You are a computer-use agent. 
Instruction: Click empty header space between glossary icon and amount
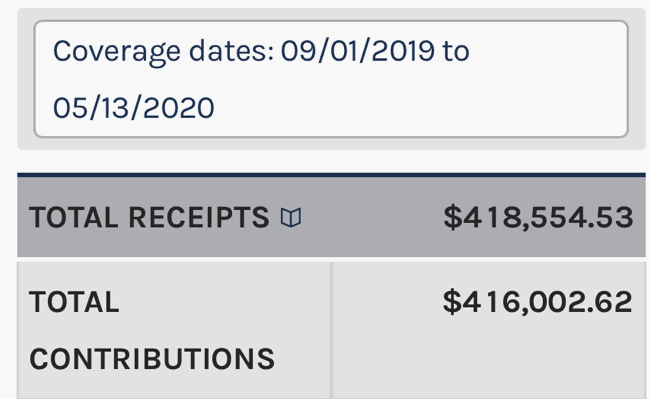(x=372, y=218)
